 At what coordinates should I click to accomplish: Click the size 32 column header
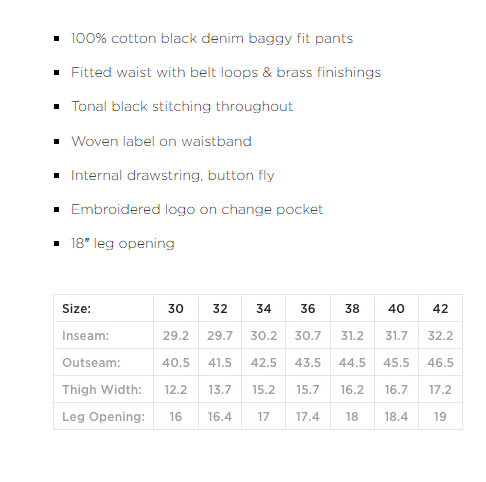tap(220, 309)
